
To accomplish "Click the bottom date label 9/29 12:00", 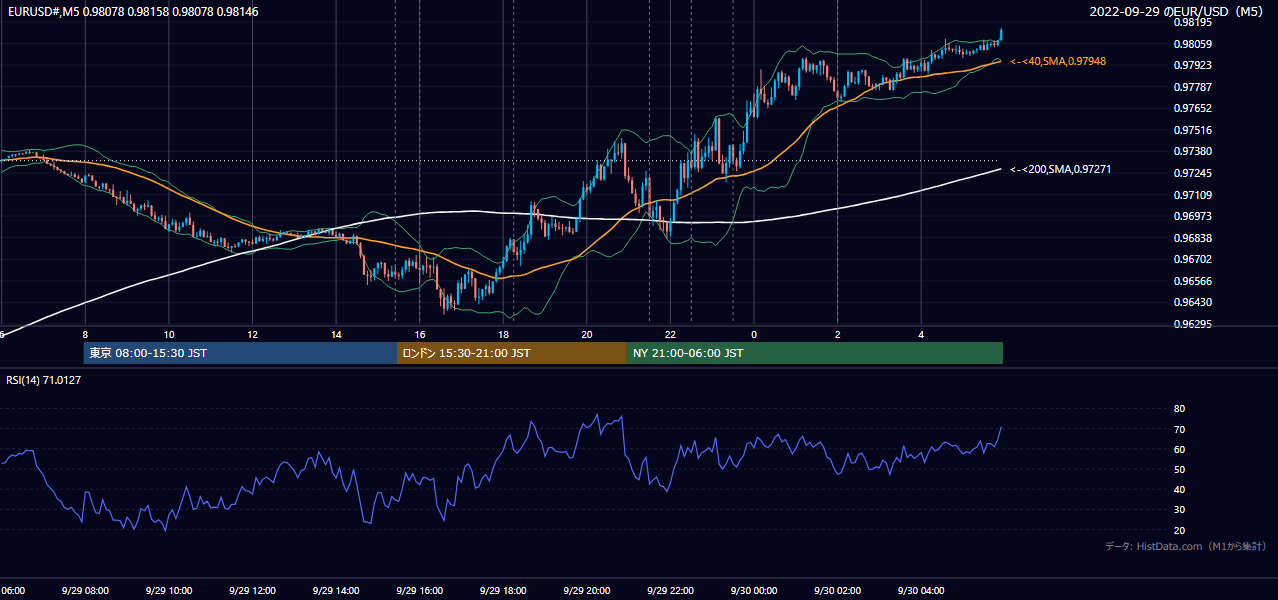I will click(x=252, y=590).
